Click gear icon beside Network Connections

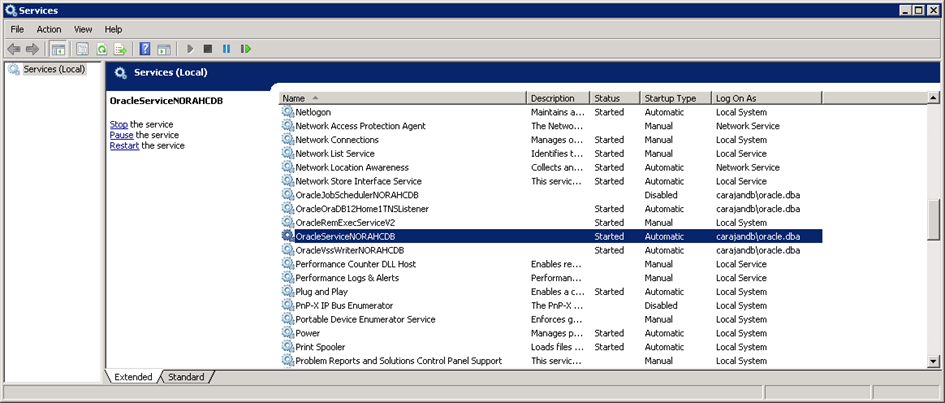(287, 139)
